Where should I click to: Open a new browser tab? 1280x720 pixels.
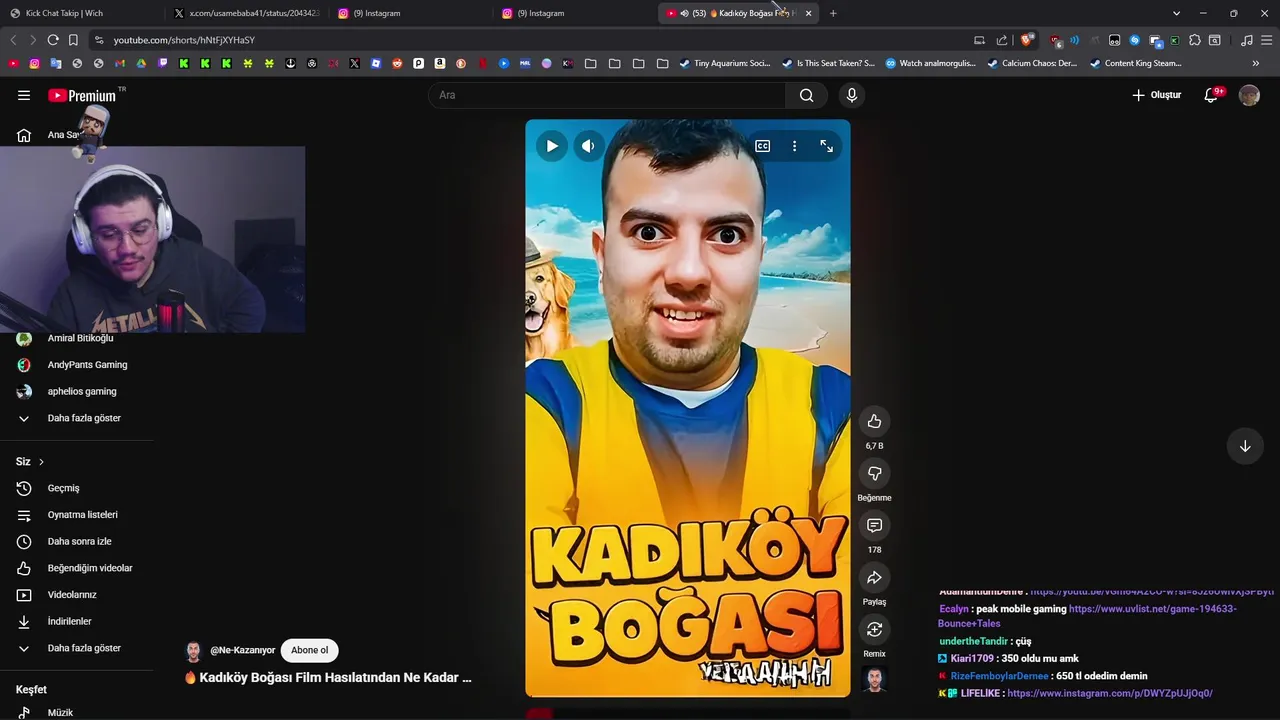coord(833,13)
